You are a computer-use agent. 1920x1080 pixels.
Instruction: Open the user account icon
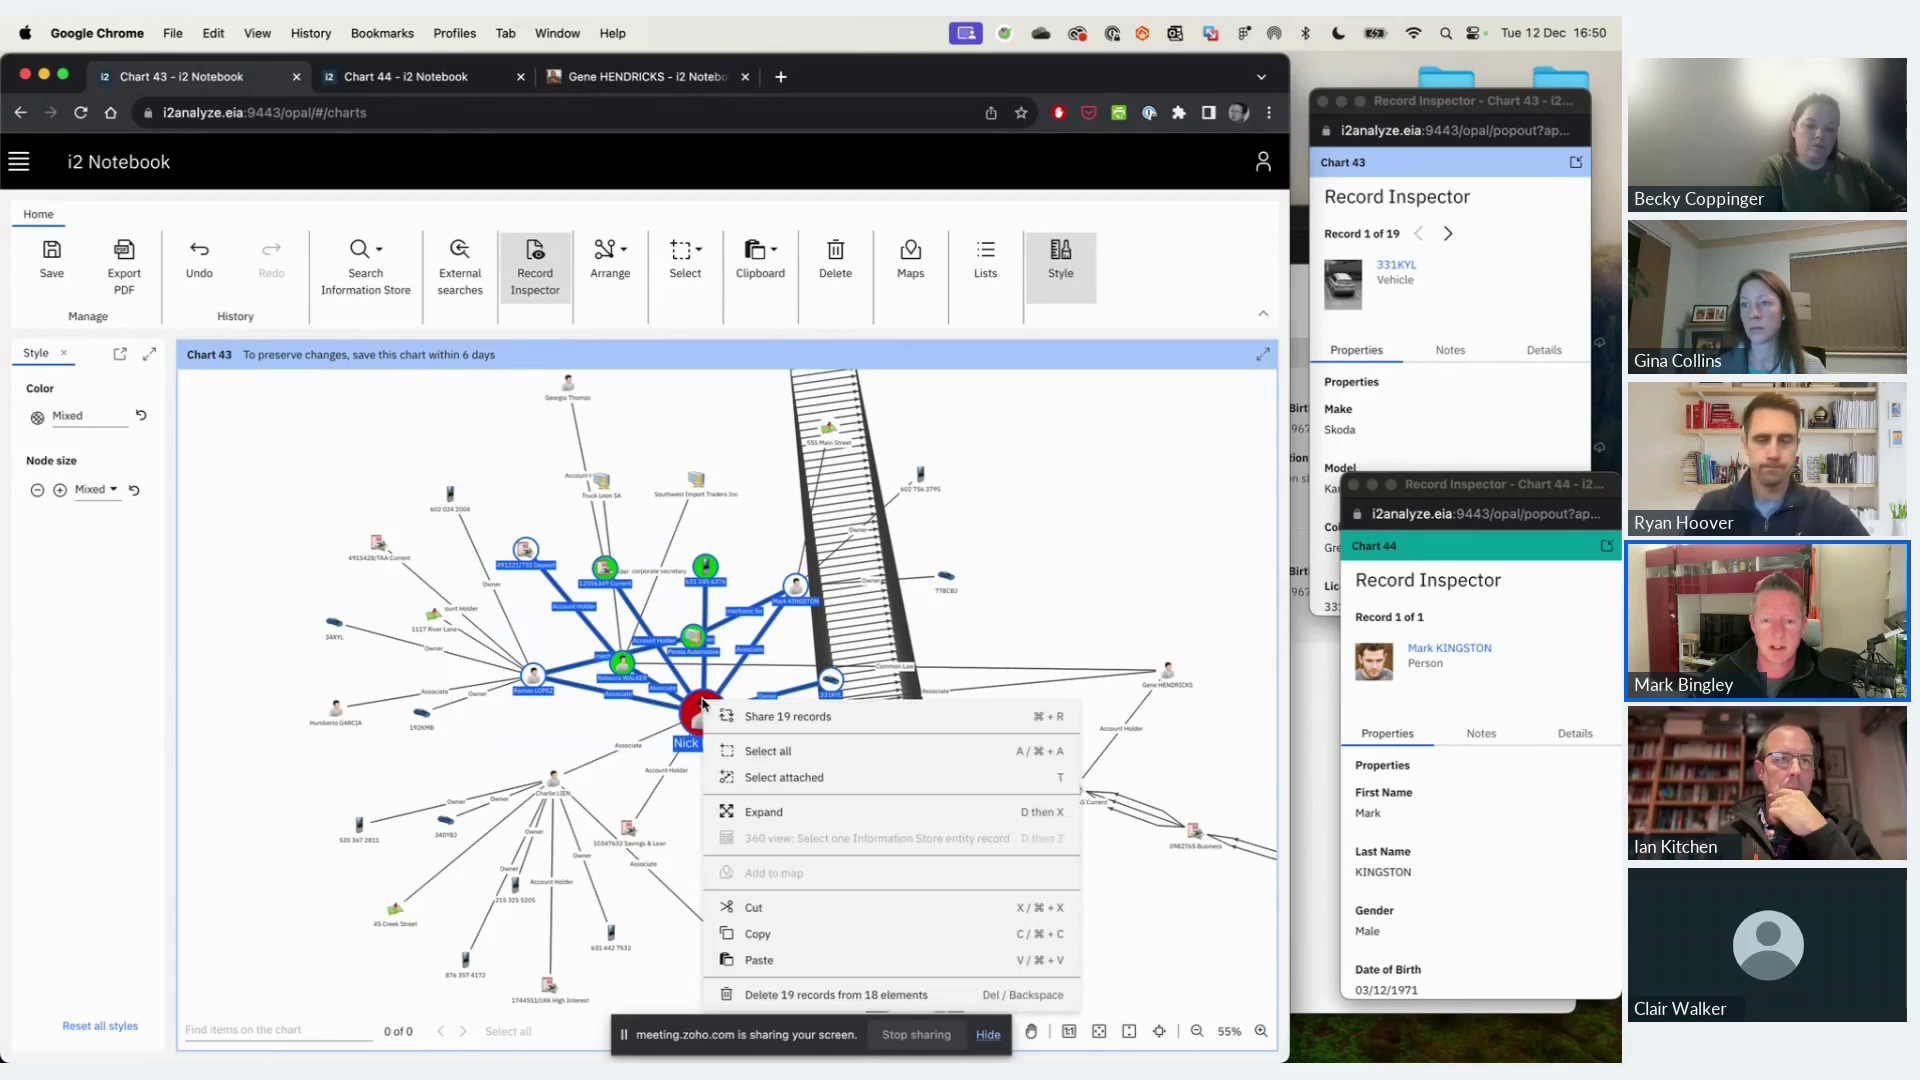click(1263, 162)
